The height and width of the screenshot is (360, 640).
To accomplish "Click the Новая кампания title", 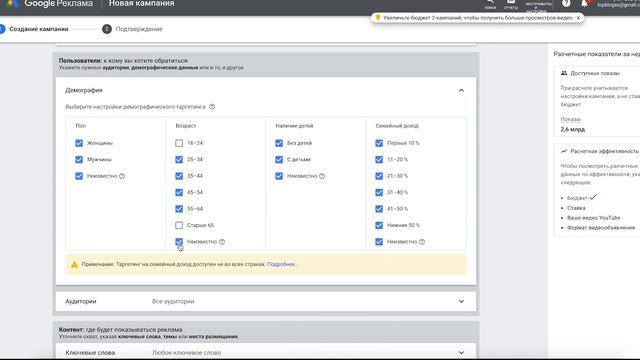I will 141,4.
